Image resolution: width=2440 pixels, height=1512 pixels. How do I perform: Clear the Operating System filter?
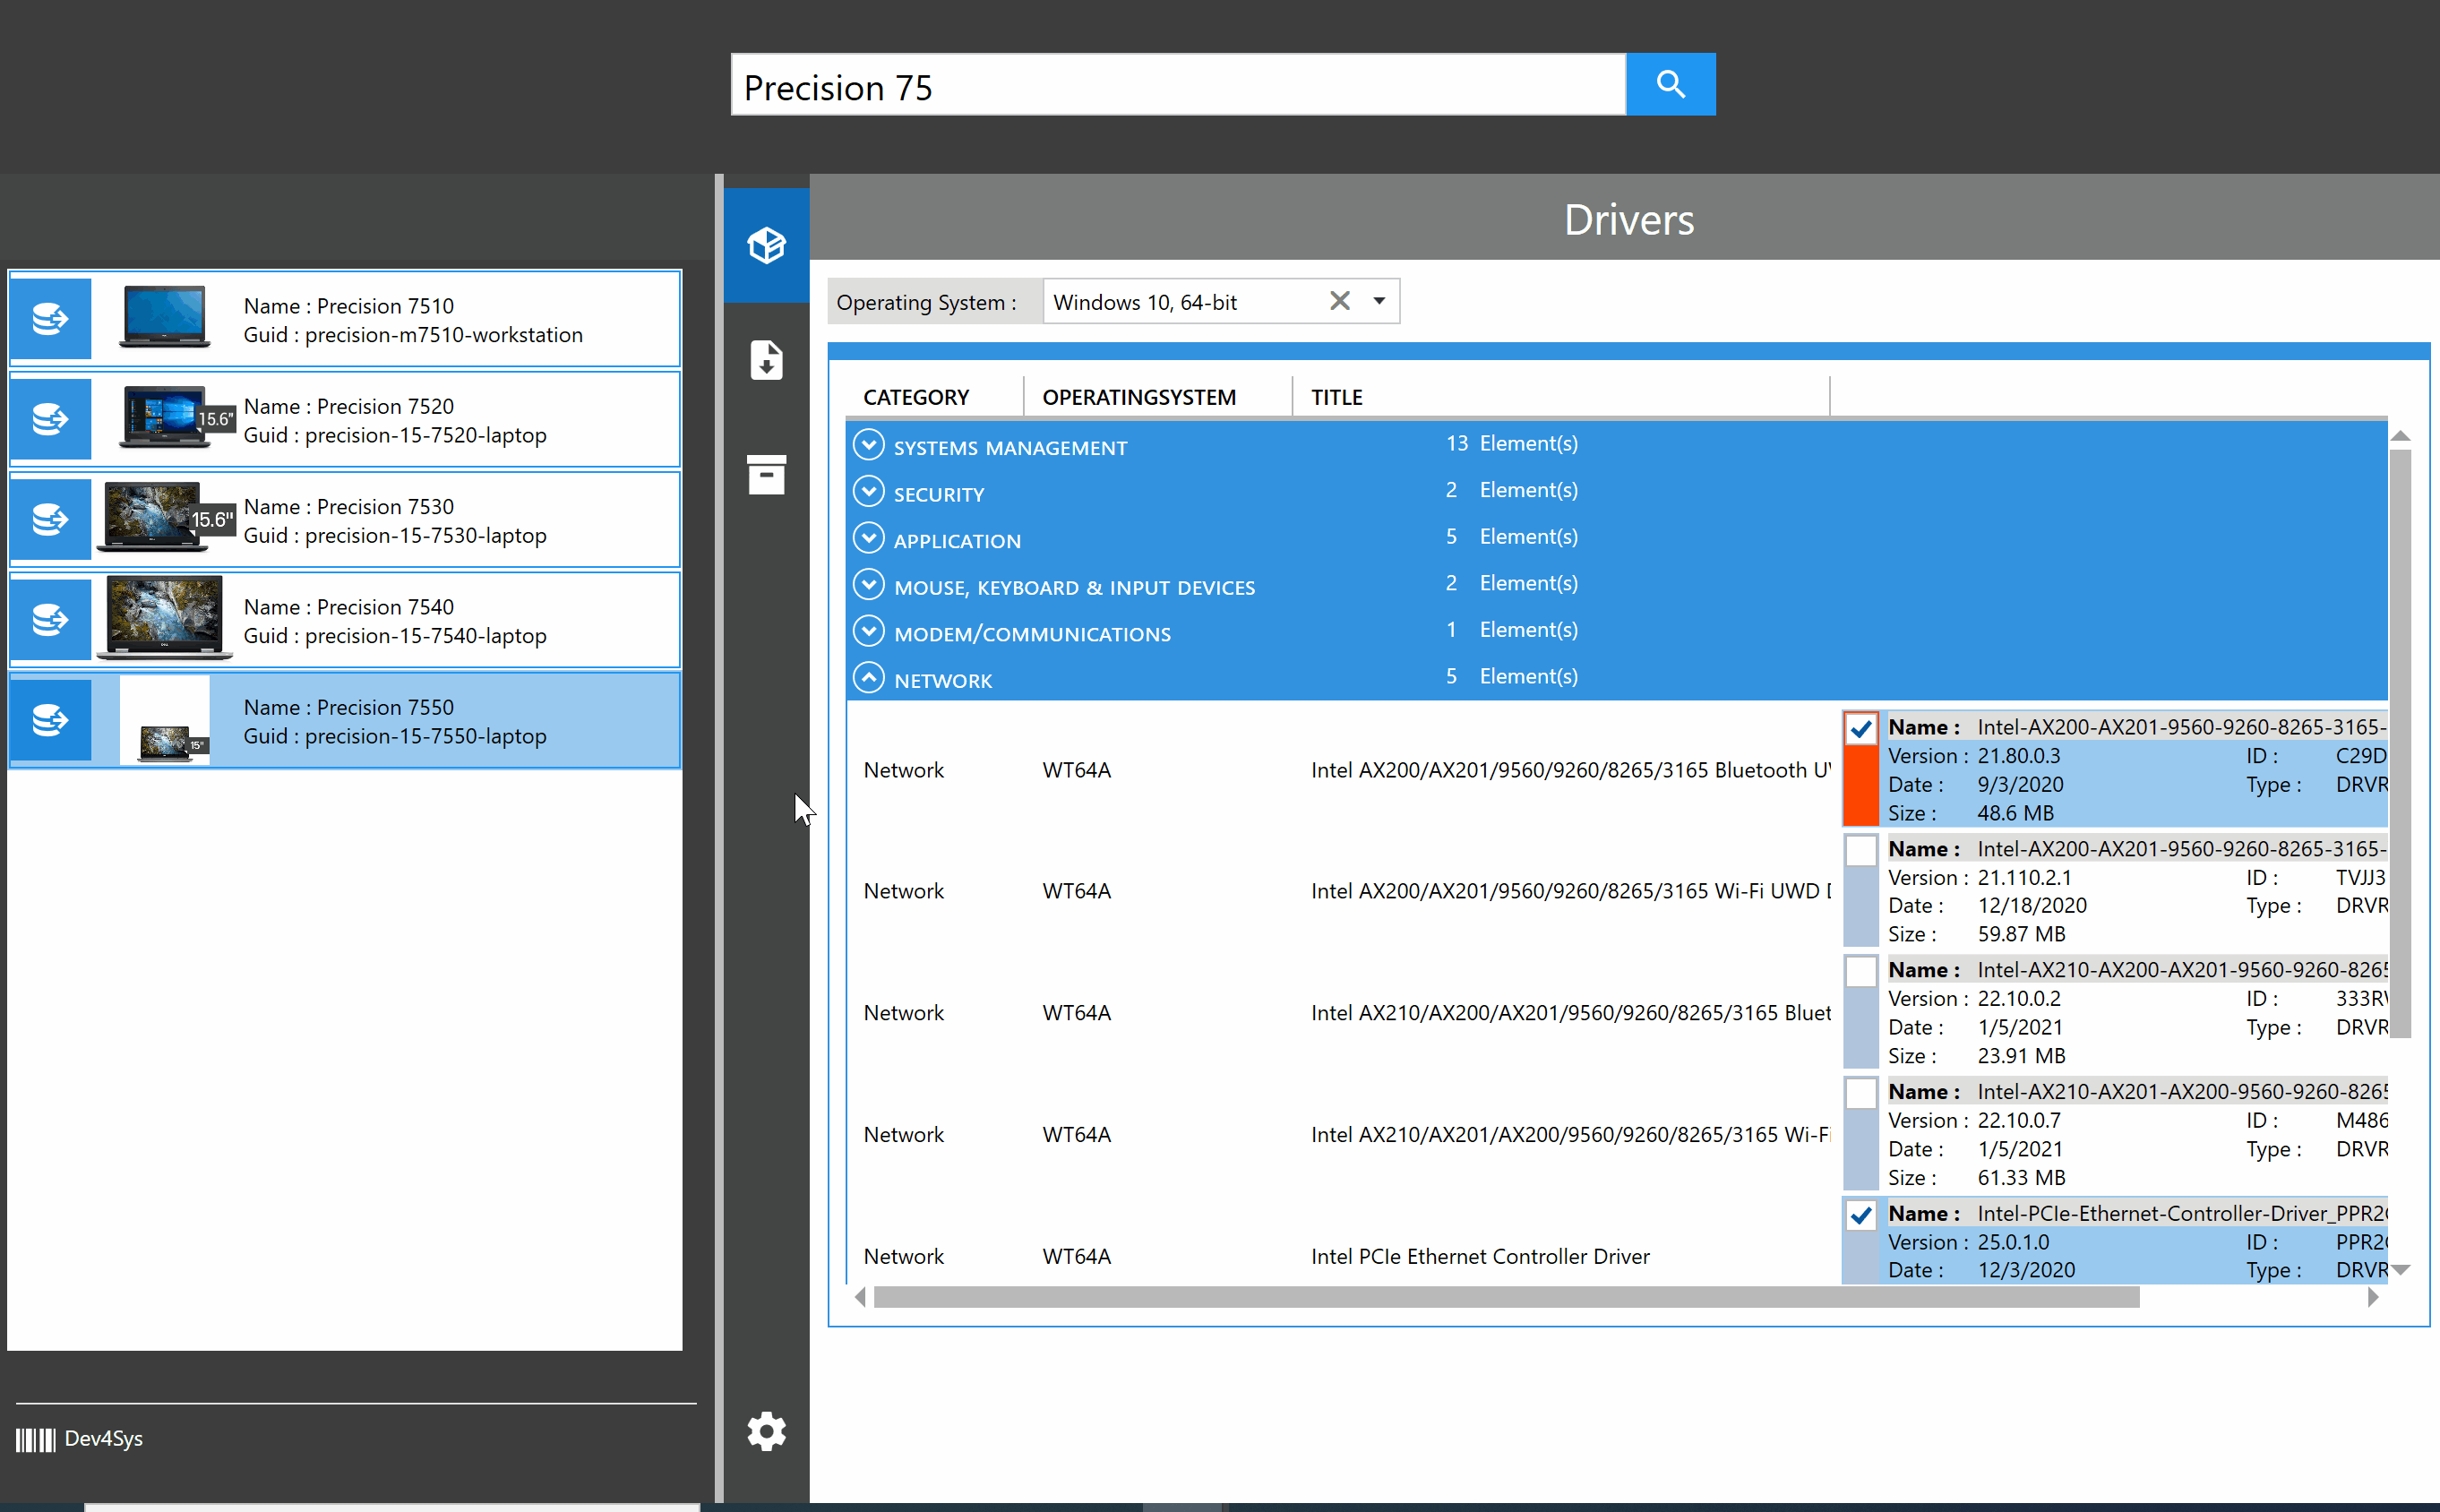coord(1340,301)
